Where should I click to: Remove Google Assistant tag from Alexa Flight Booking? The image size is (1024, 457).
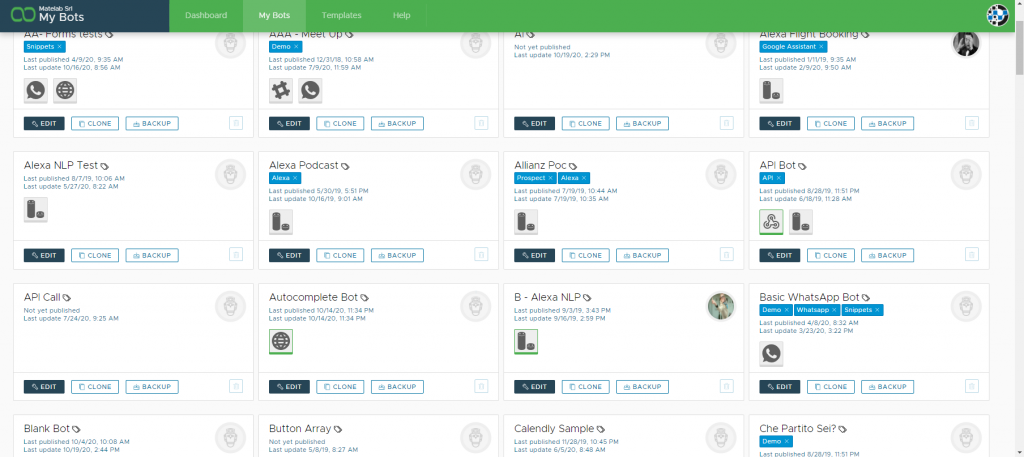[x=822, y=47]
